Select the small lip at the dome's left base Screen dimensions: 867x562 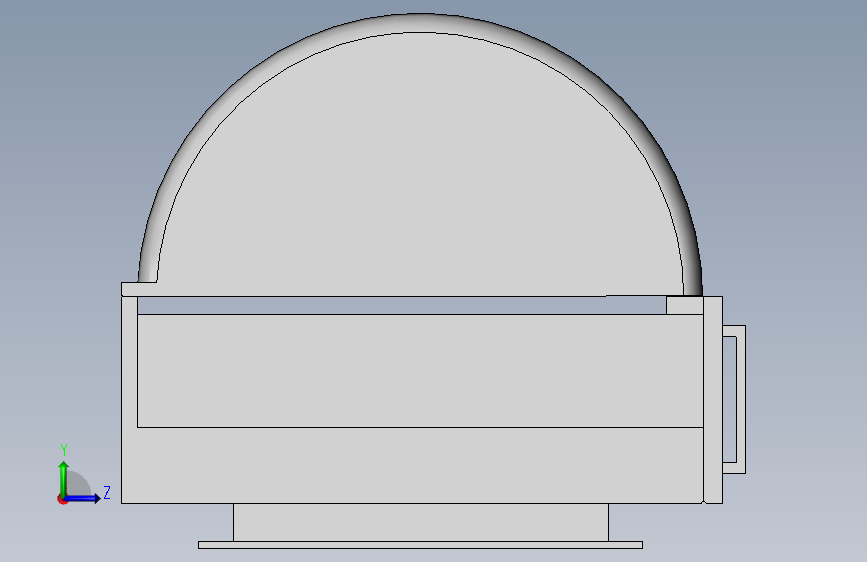(139, 289)
